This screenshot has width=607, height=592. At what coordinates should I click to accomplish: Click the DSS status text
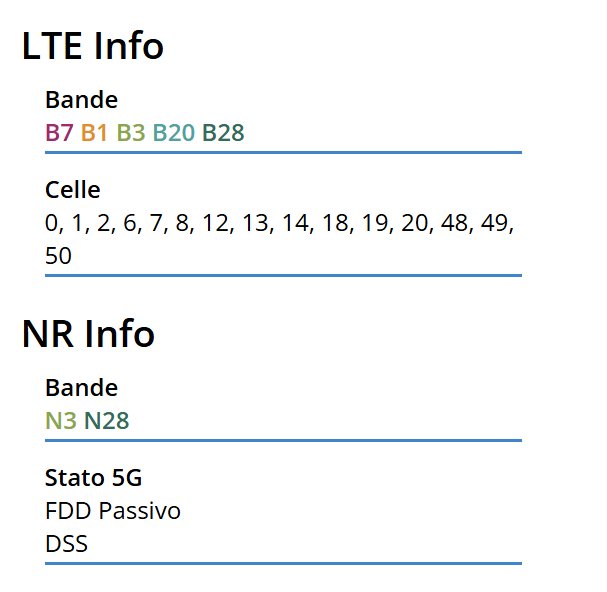coord(66,544)
